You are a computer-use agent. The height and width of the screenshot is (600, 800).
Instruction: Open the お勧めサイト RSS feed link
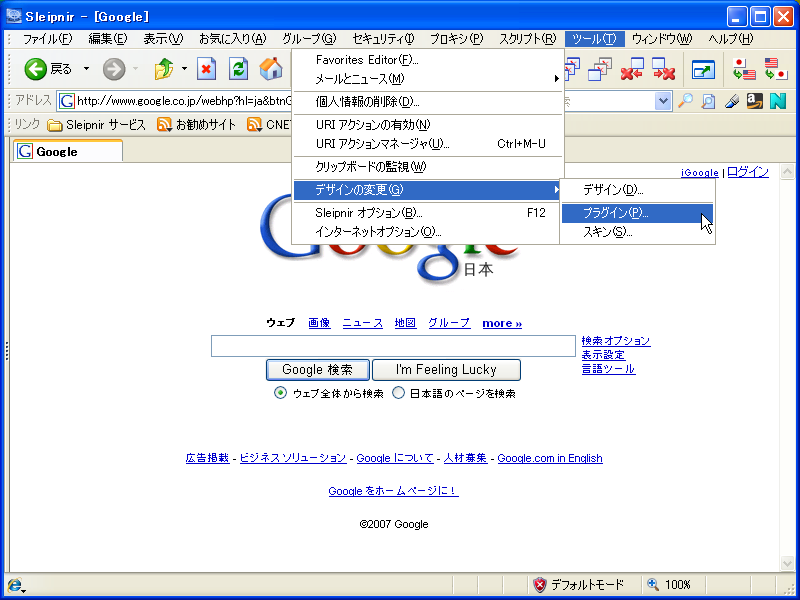(x=196, y=124)
